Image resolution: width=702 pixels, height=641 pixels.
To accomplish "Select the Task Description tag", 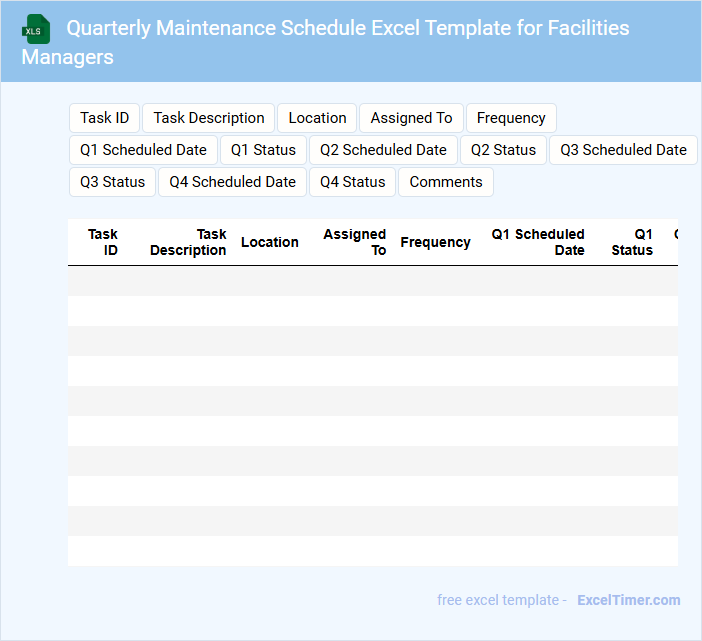I will (209, 118).
